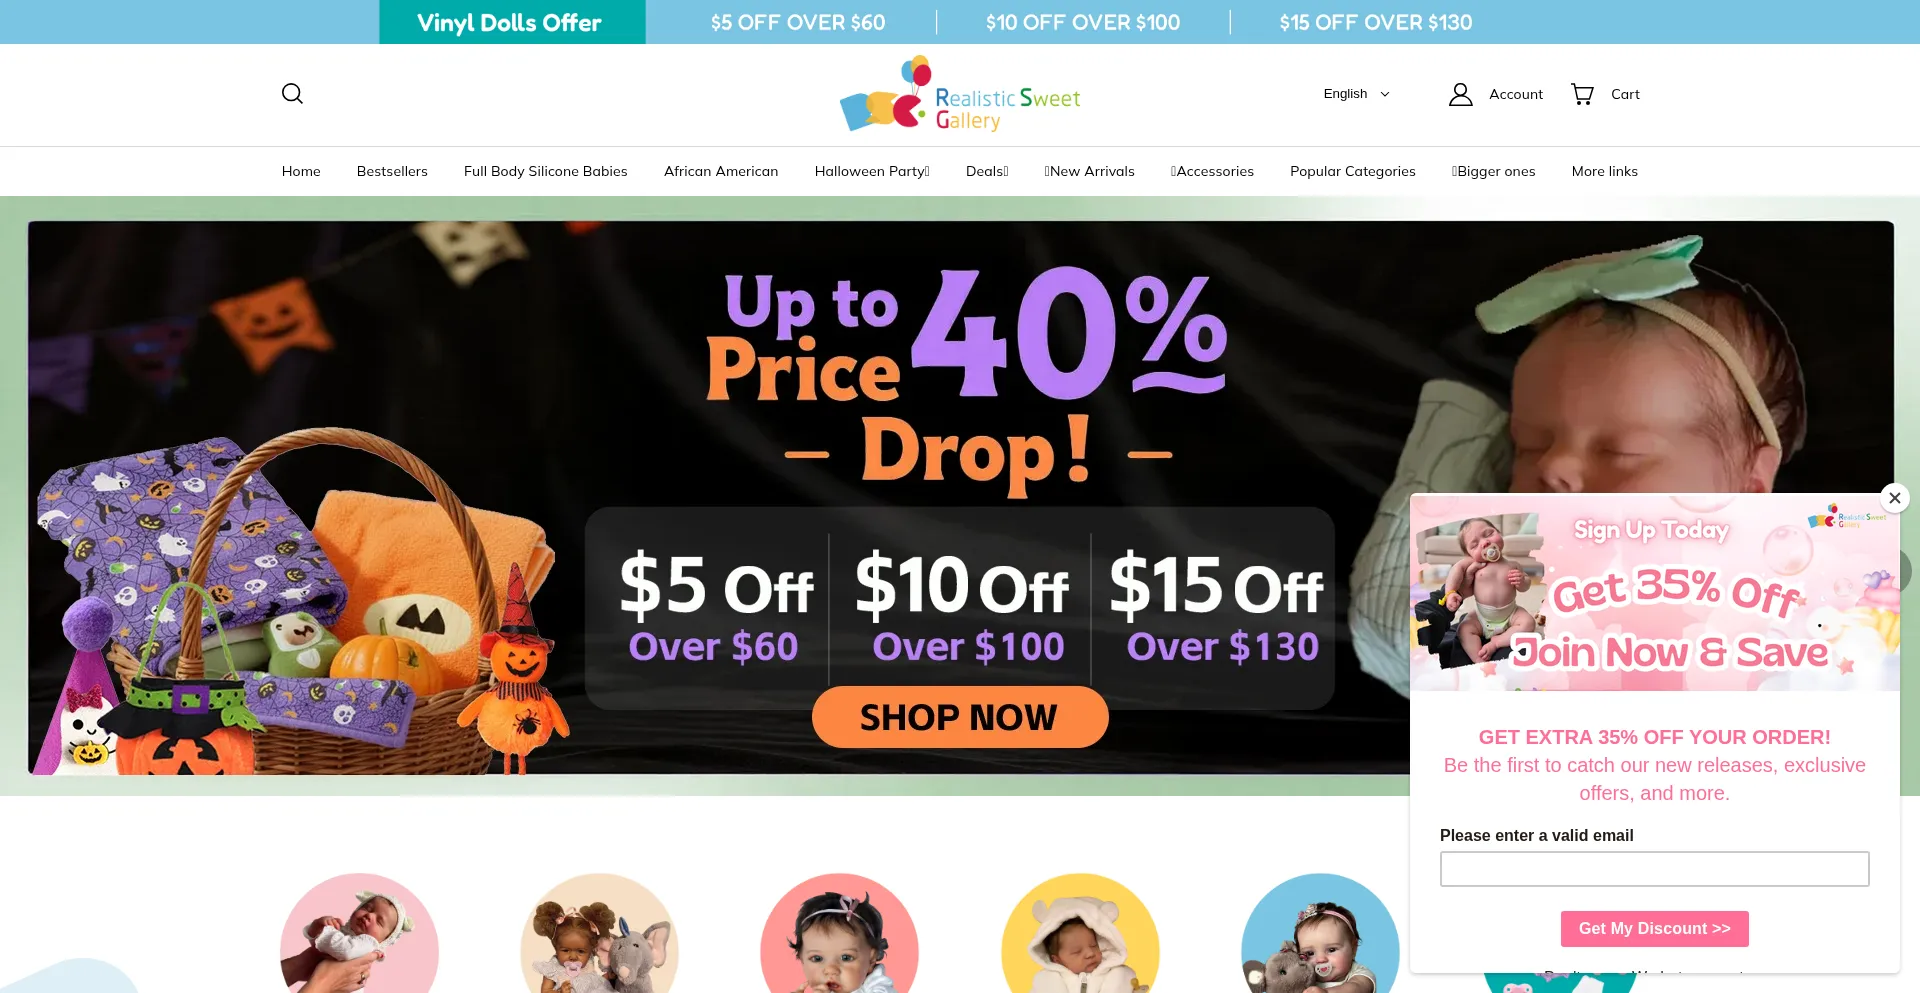Open the search magnifier icon
Image resolution: width=1920 pixels, height=993 pixels.
(x=292, y=94)
